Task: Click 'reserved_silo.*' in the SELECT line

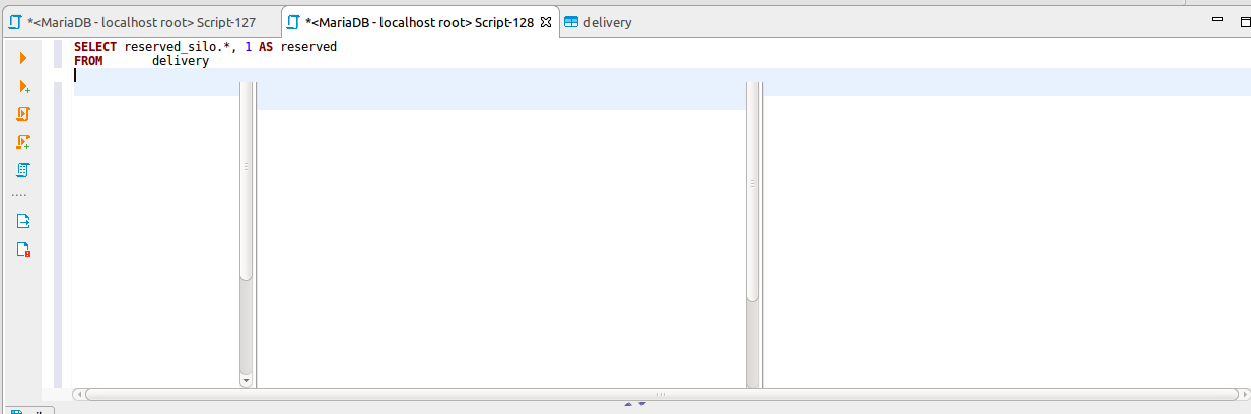Action: tap(177, 47)
